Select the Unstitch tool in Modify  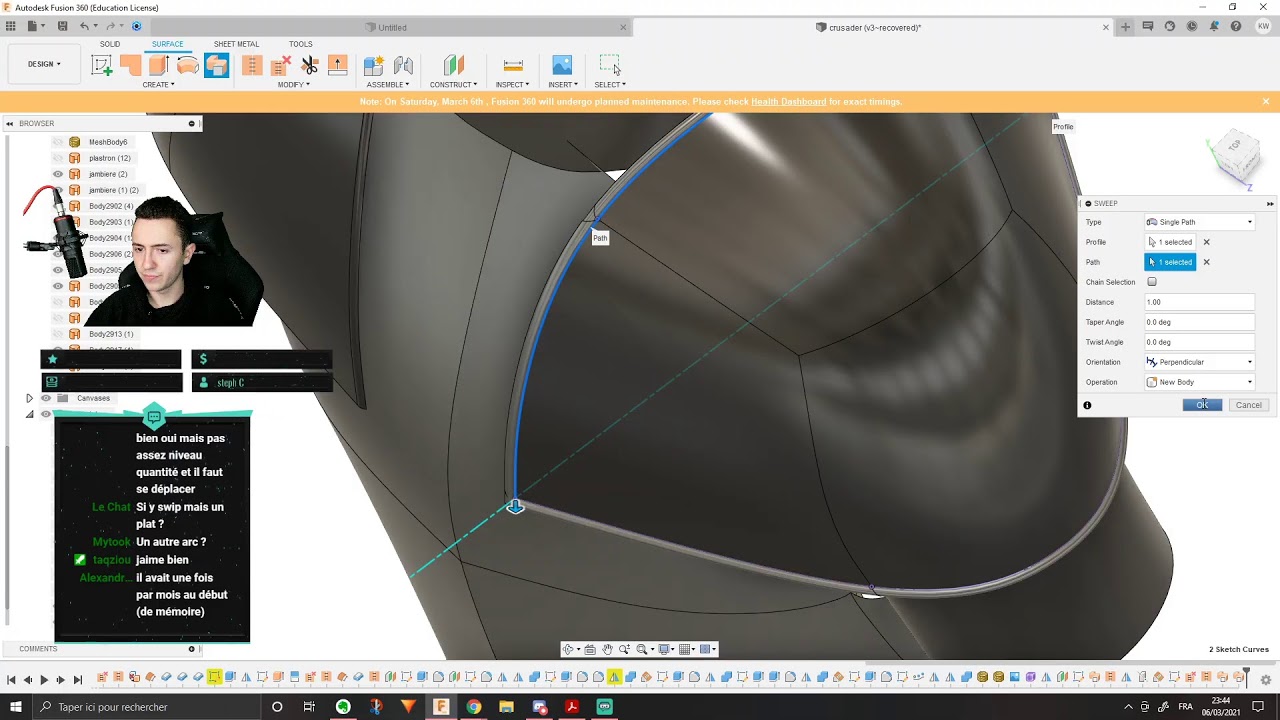[x=281, y=65]
